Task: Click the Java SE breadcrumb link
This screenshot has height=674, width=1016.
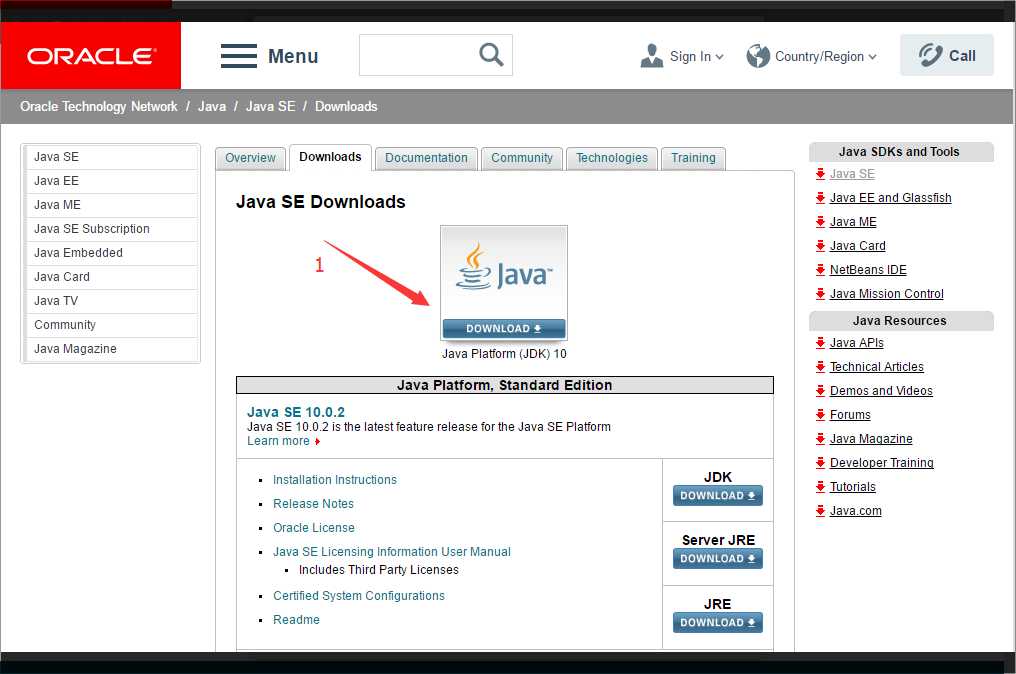Action: (x=270, y=106)
